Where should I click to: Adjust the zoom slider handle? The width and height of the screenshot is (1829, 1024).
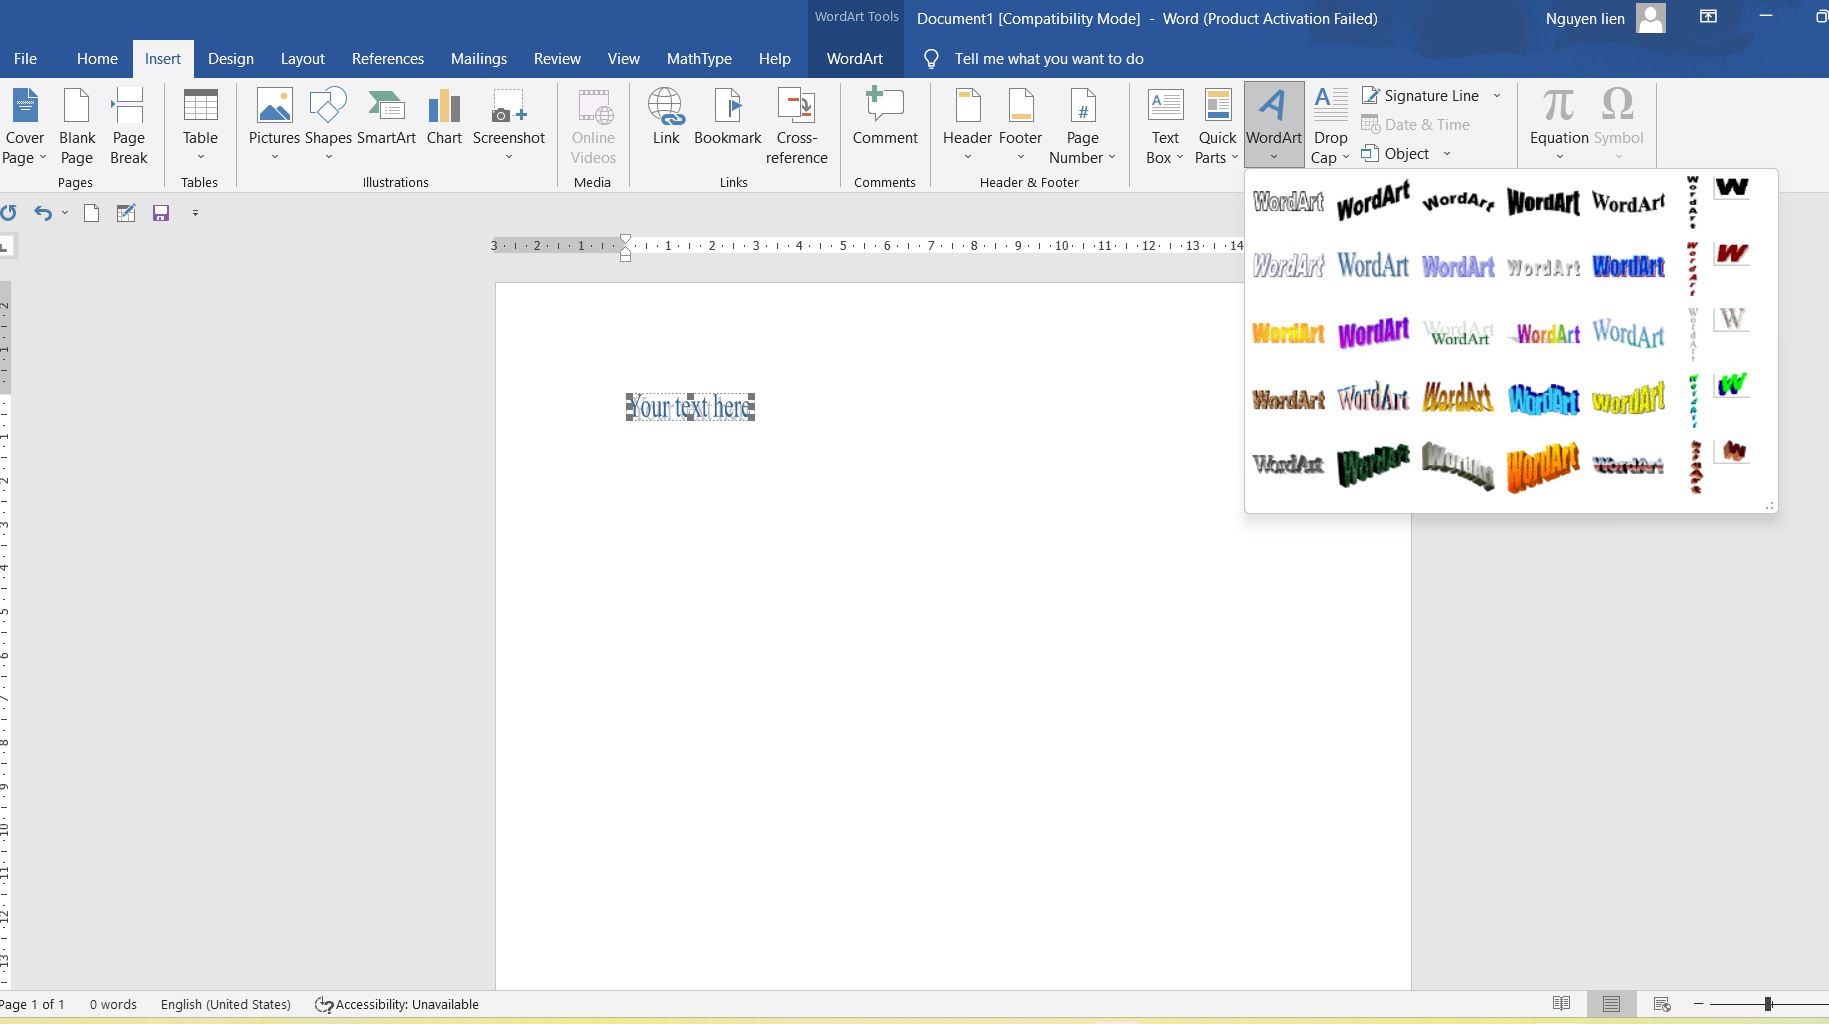[1768, 1004]
